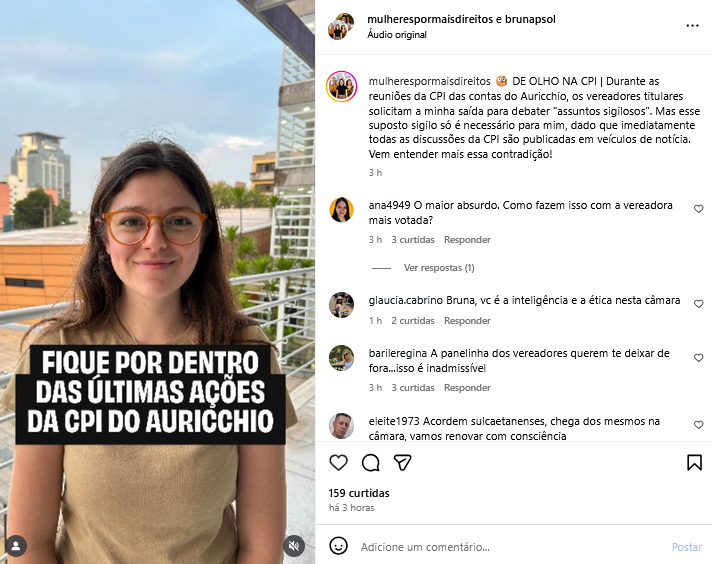
Task: Show tagged people icon on video
Action: pyautogui.click(x=16, y=546)
